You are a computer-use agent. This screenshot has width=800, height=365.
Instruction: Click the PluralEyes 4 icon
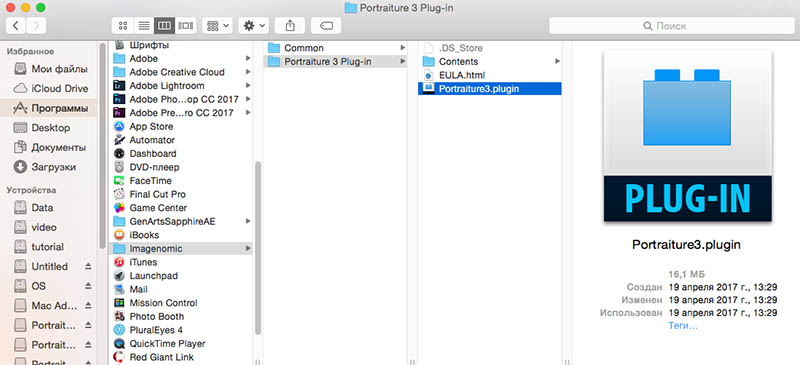tap(119, 330)
